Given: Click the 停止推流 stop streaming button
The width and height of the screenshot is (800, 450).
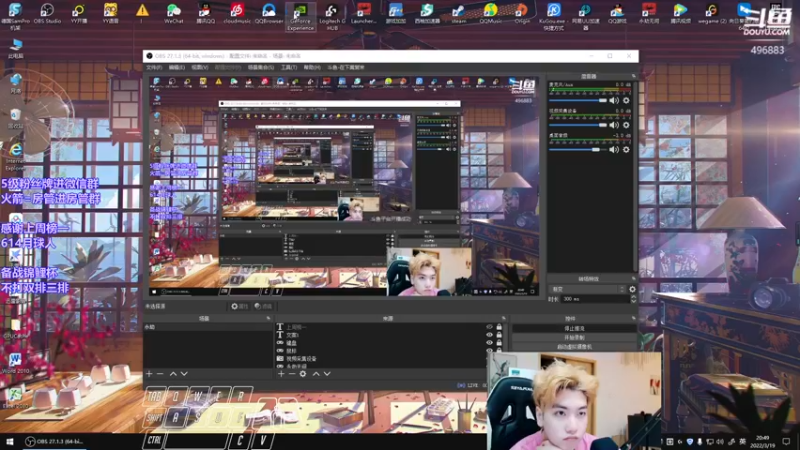Looking at the screenshot, I should click(574, 329).
